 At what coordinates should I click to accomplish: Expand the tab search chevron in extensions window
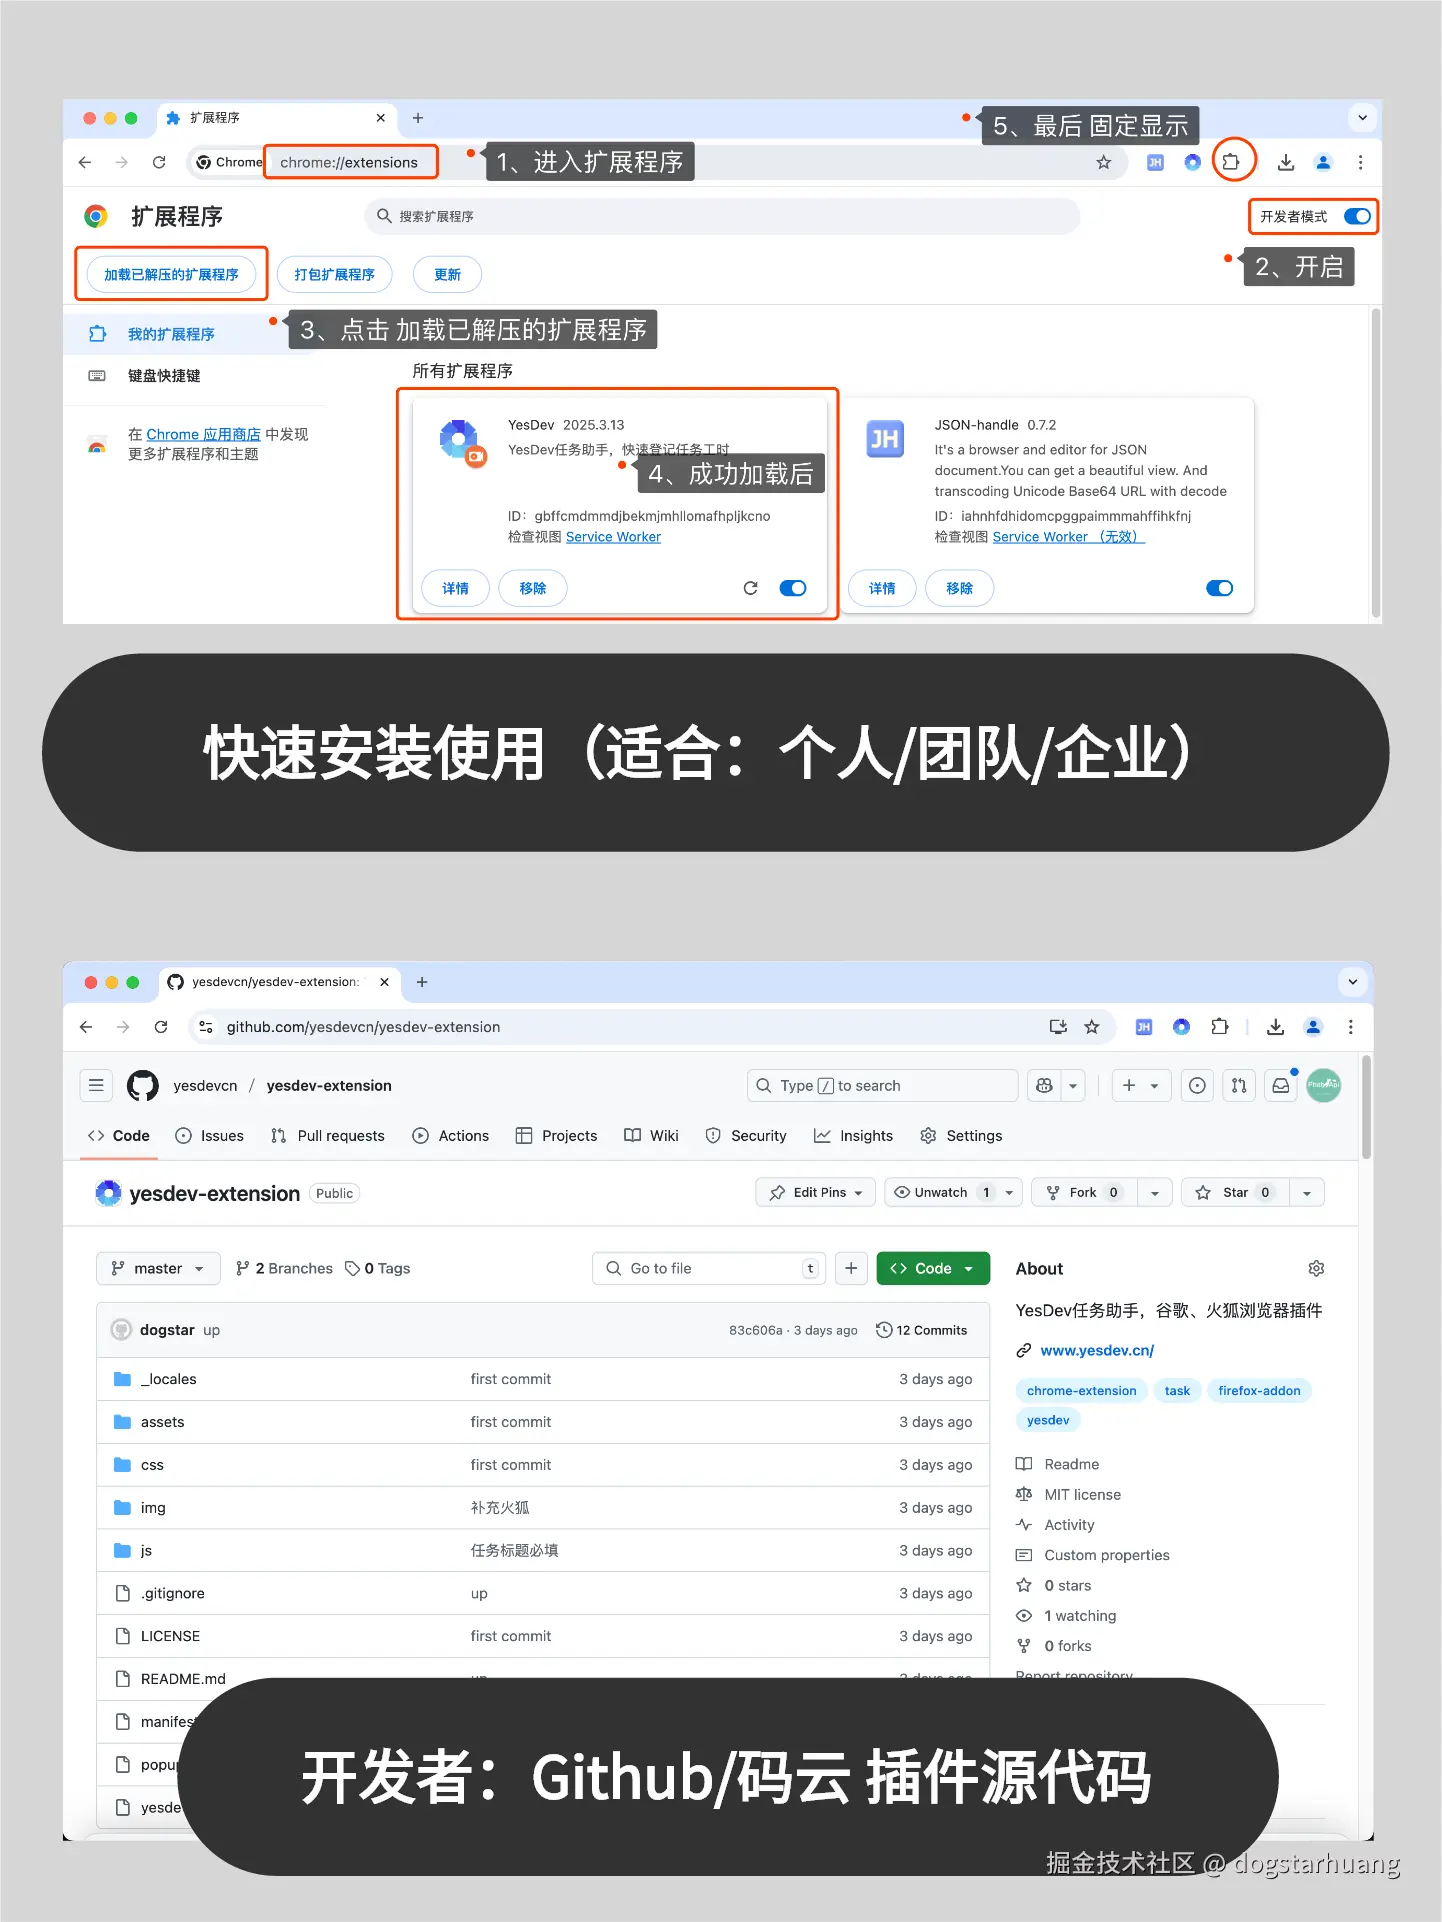pyautogui.click(x=1362, y=118)
